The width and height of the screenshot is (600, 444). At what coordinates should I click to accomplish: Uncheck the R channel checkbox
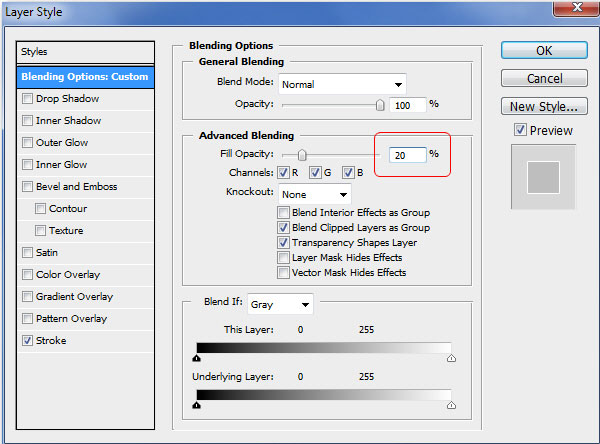coord(283,173)
